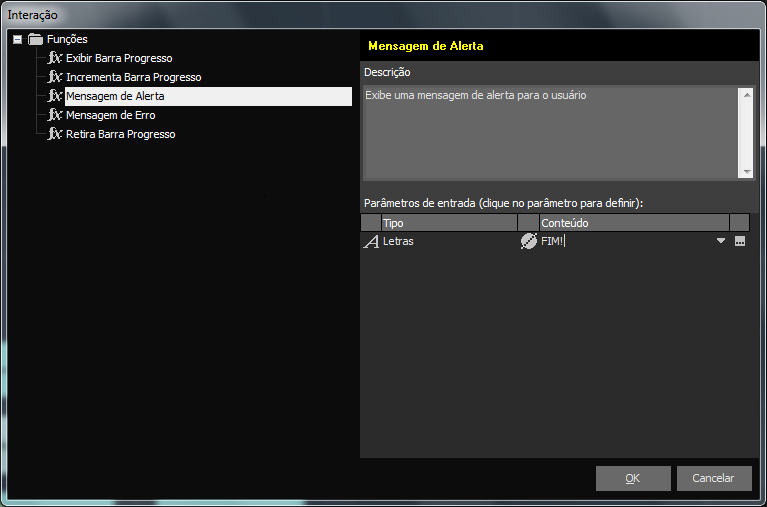Screen dimensions: 767x507
Task: Click fx icon beside Mensagem de Erro
Action: coord(55,115)
